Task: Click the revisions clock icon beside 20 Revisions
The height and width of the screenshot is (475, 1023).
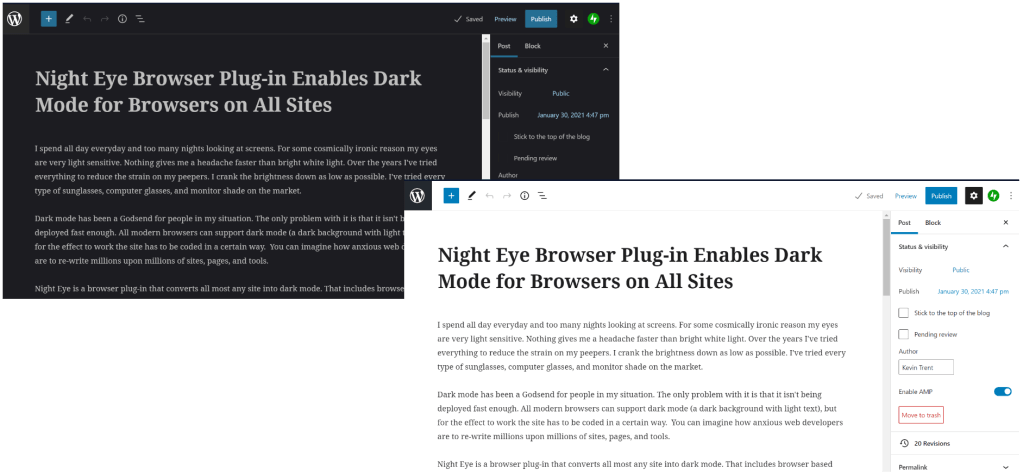Action: pyautogui.click(x=904, y=442)
